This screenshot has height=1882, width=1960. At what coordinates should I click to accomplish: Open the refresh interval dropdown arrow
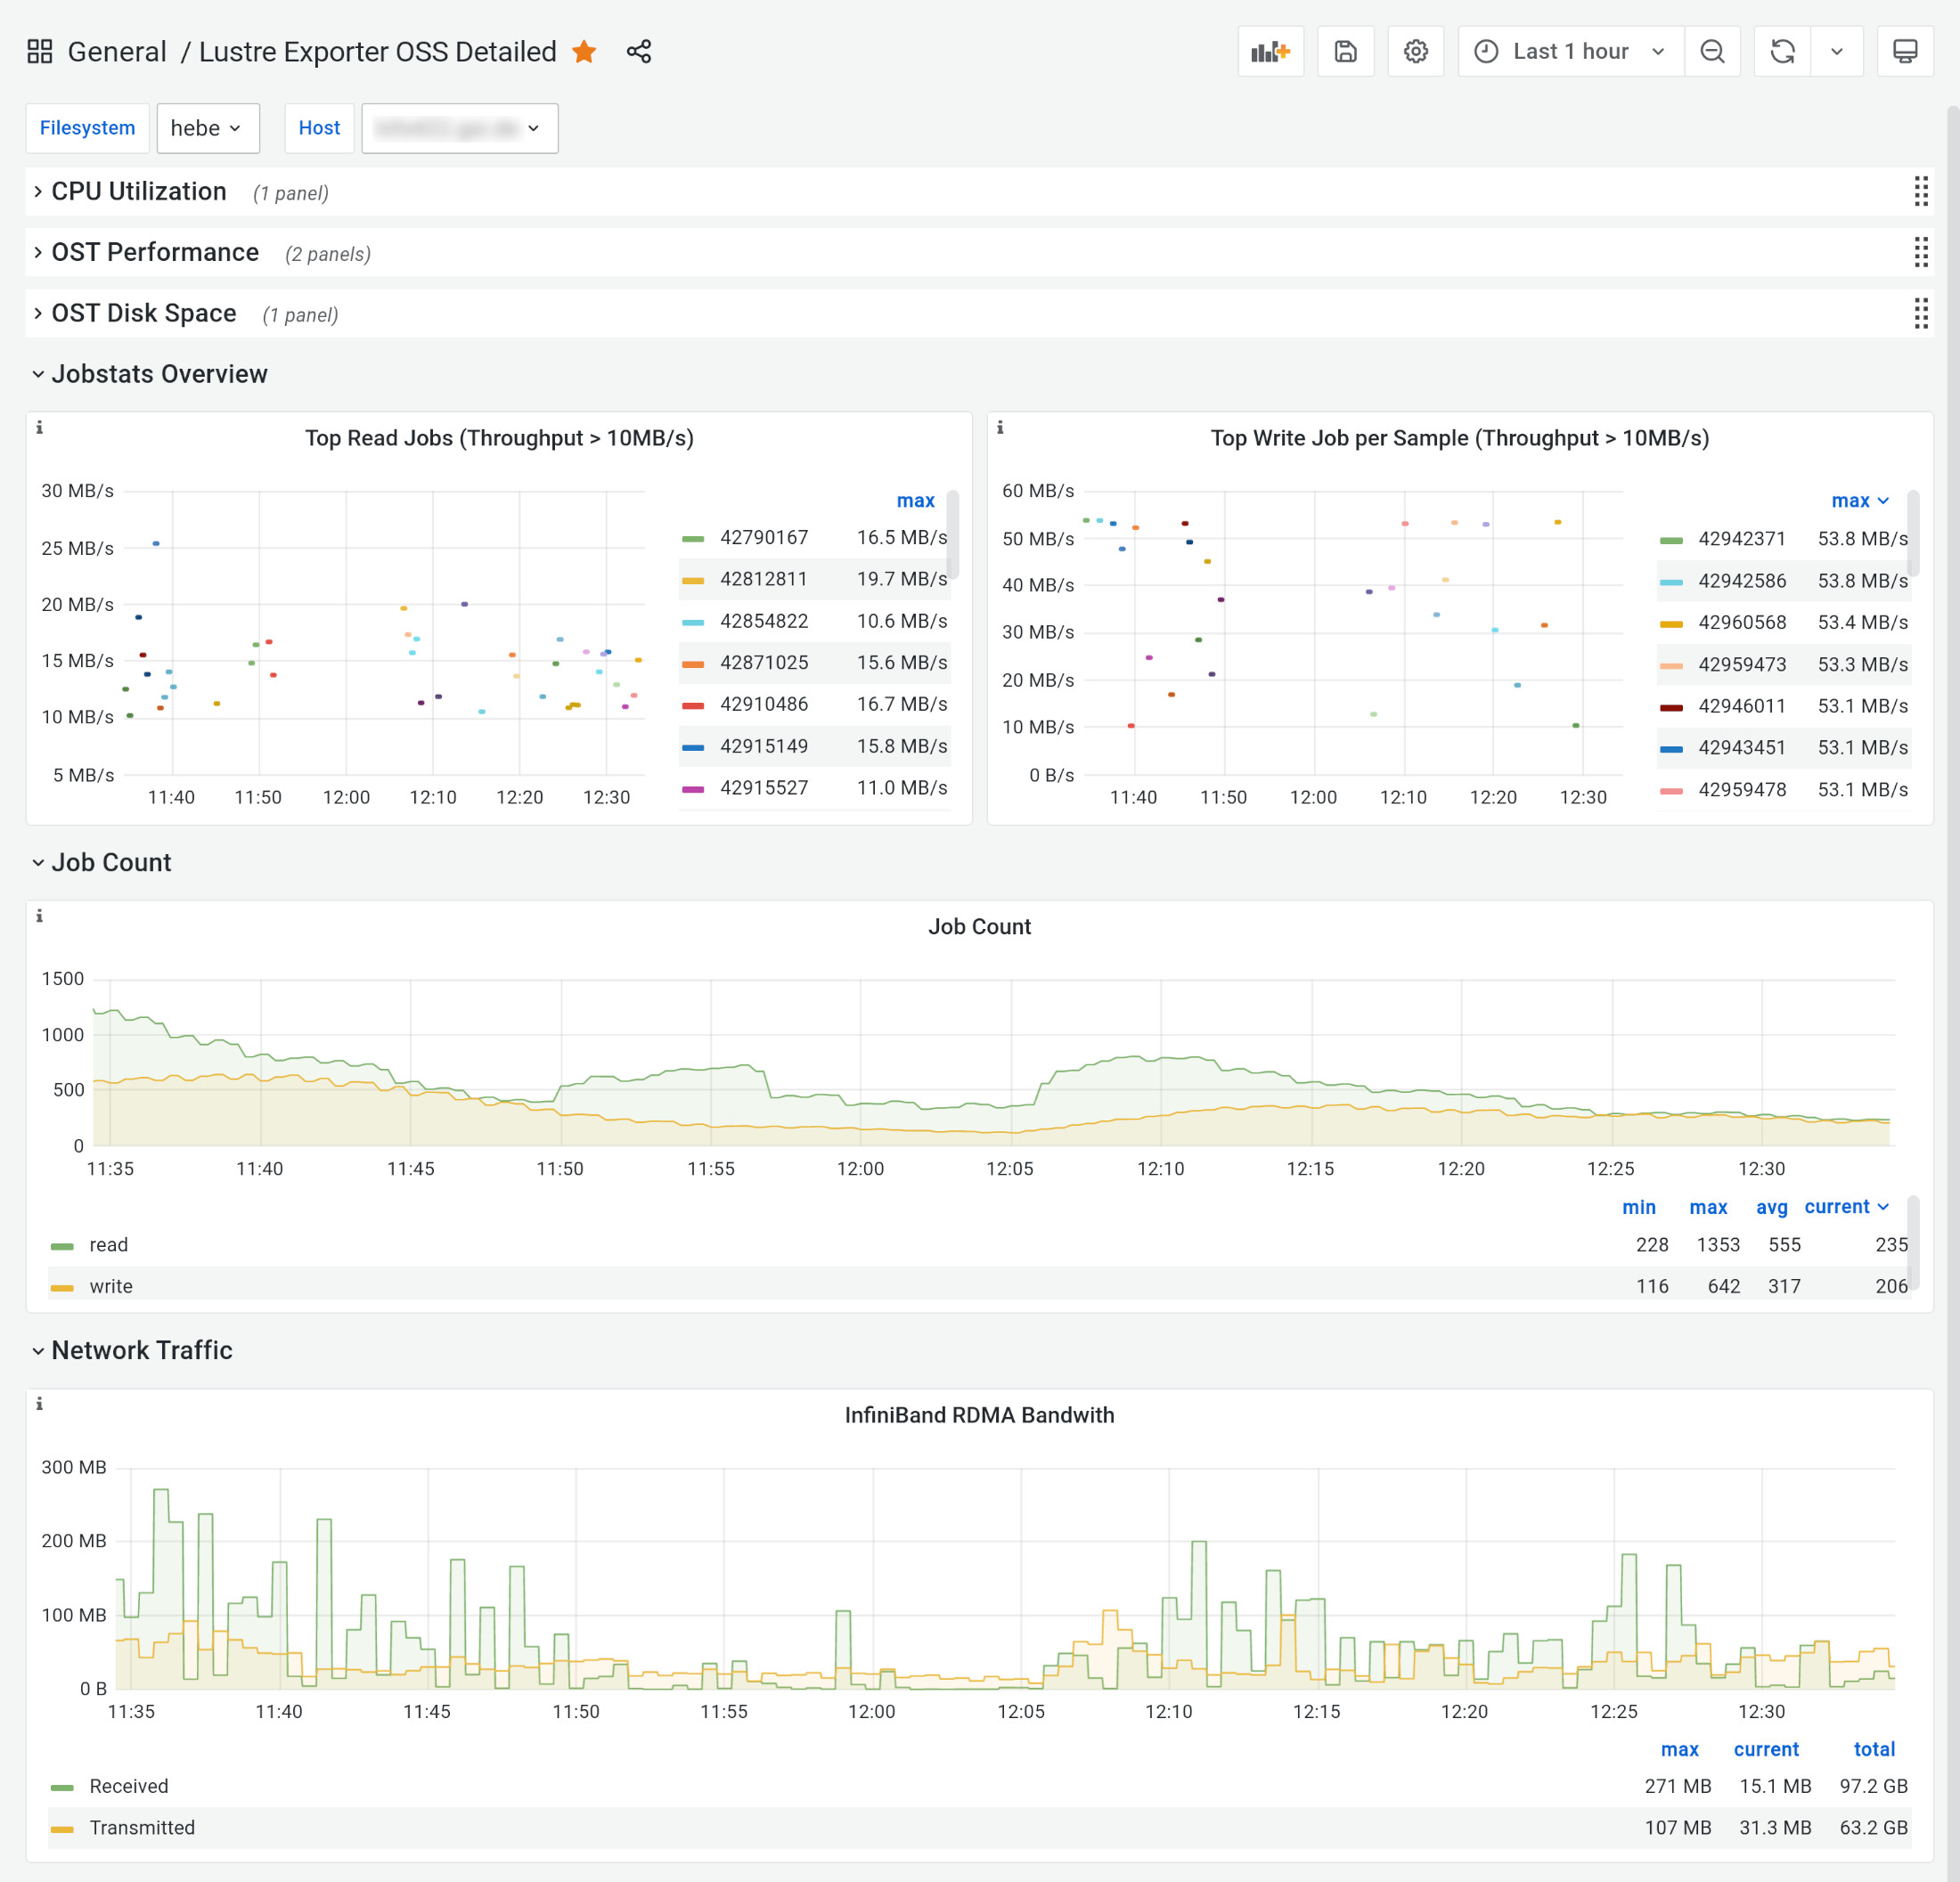[x=1836, y=51]
